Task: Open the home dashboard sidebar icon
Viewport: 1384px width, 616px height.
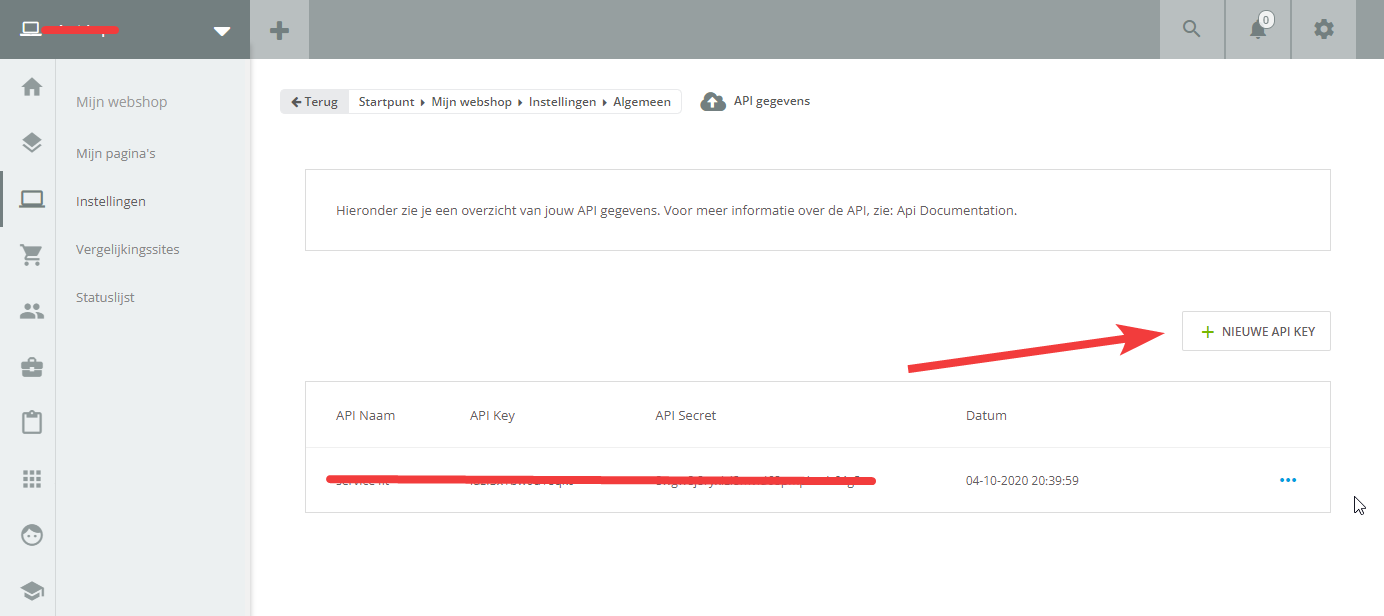Action: pyautogui.click(x=32, y=87)
